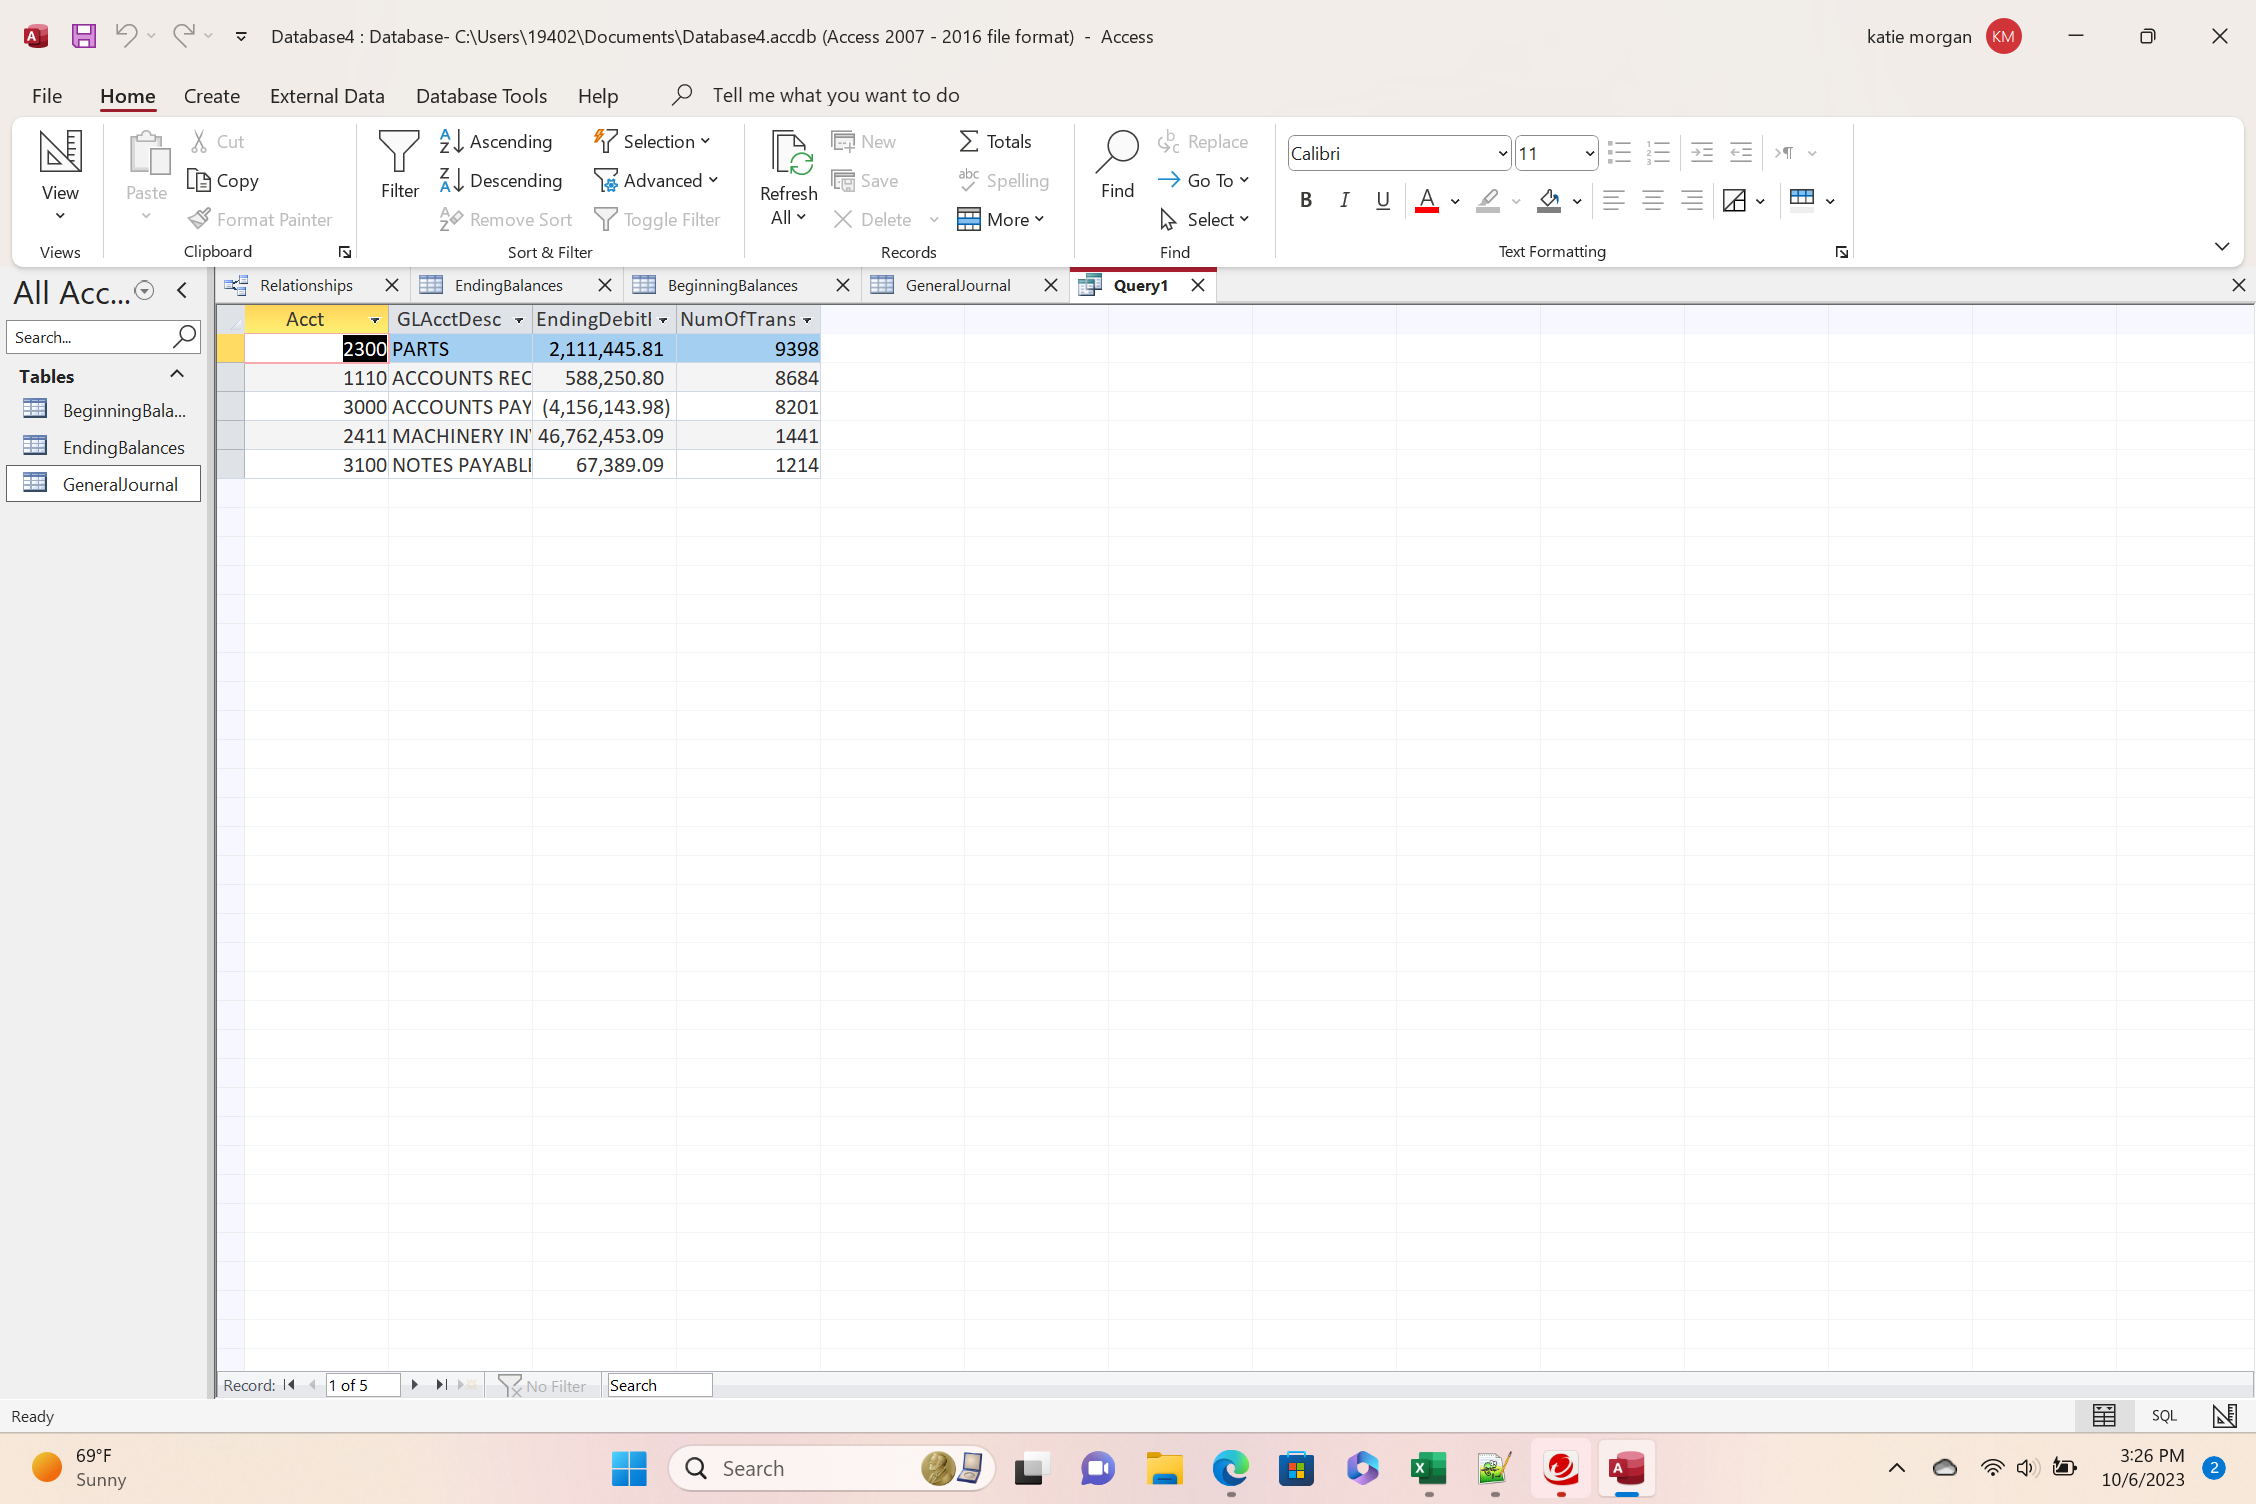Image resolution: width=2256 pixels, height=1504 pixels.
Task: Collapse the Tables group in navigation pane
Action: click(177, 374)
